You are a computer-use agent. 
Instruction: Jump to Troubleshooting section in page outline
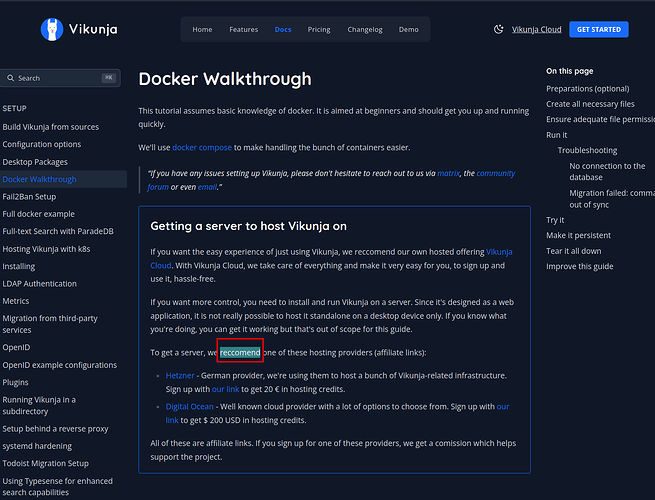tap(587, 150)
